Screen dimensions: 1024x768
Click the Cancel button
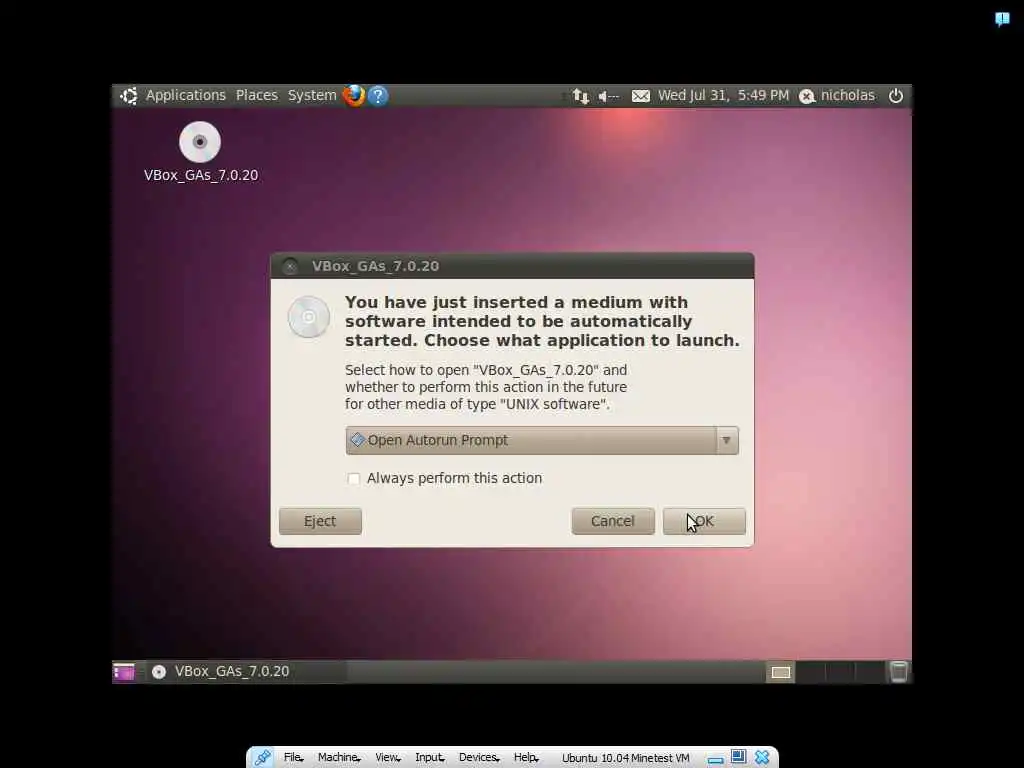(613, 521)
